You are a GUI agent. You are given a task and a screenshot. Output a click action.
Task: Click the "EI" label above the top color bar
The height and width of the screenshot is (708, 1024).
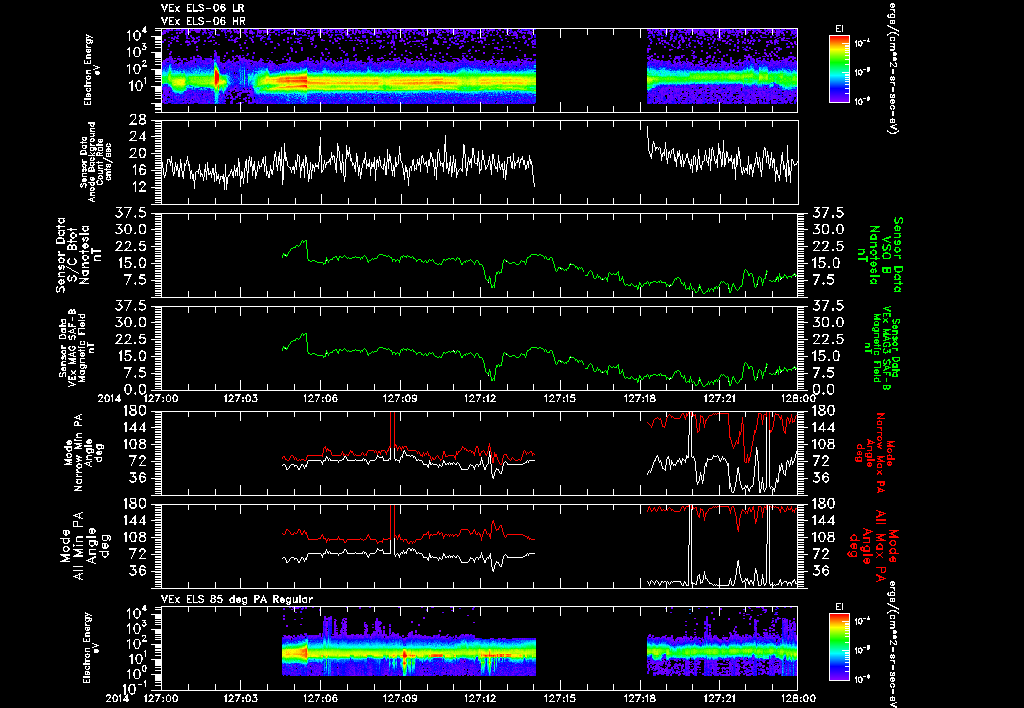coord(839,29)
